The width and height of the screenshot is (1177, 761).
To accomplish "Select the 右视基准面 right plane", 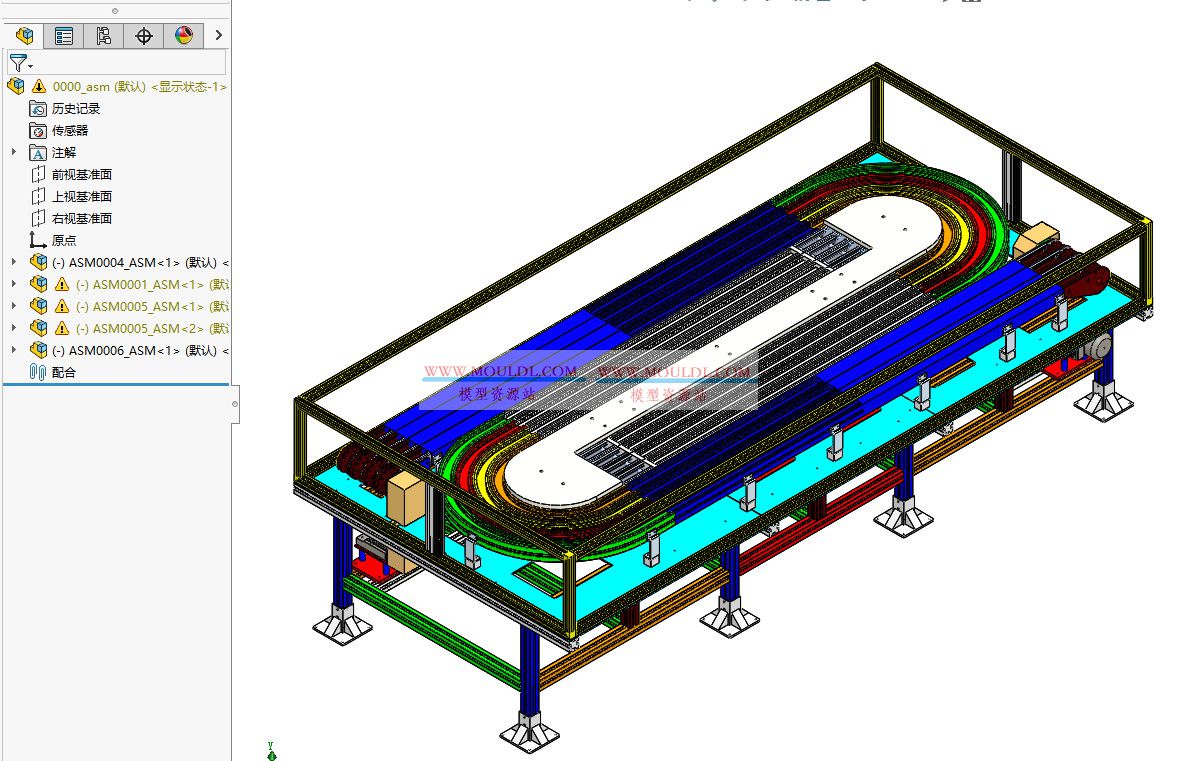I will click(x=81, y=219).
